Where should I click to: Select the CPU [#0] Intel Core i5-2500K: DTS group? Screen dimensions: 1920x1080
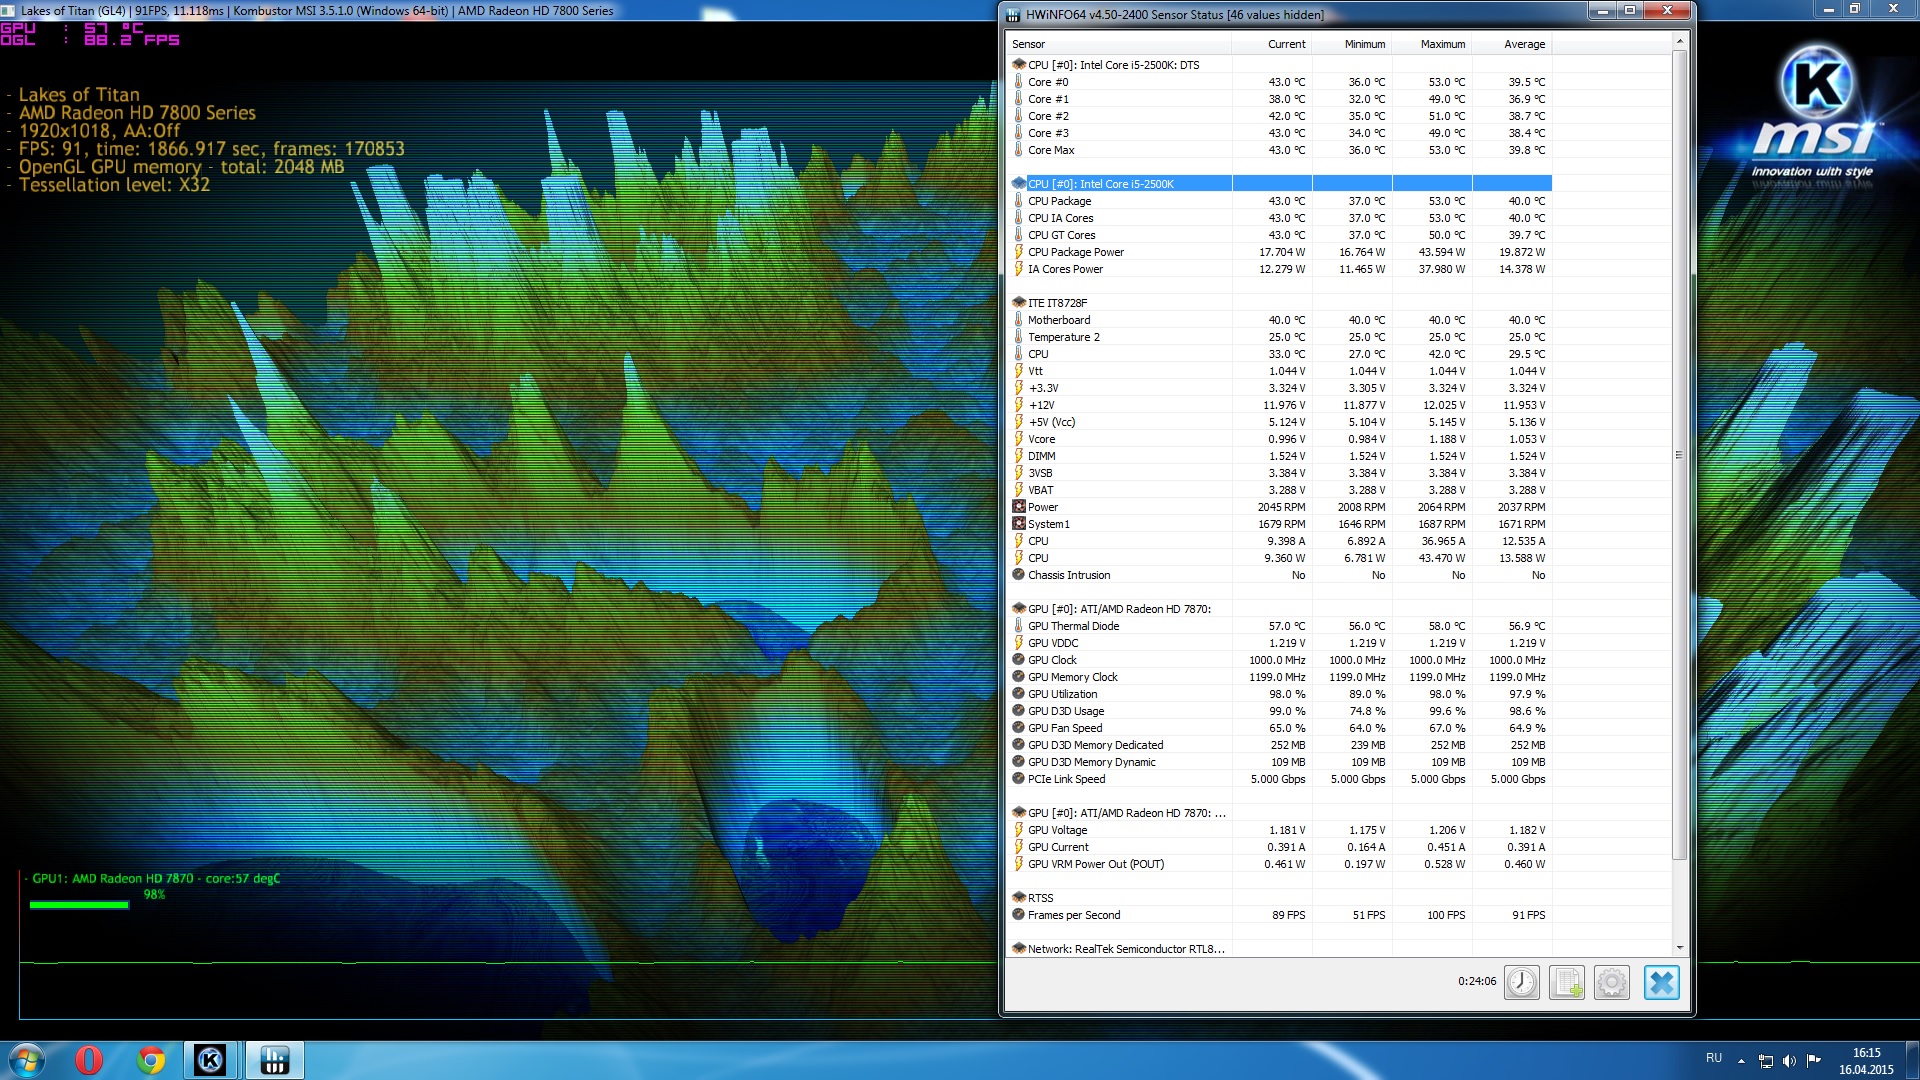tap(1113, 65)
